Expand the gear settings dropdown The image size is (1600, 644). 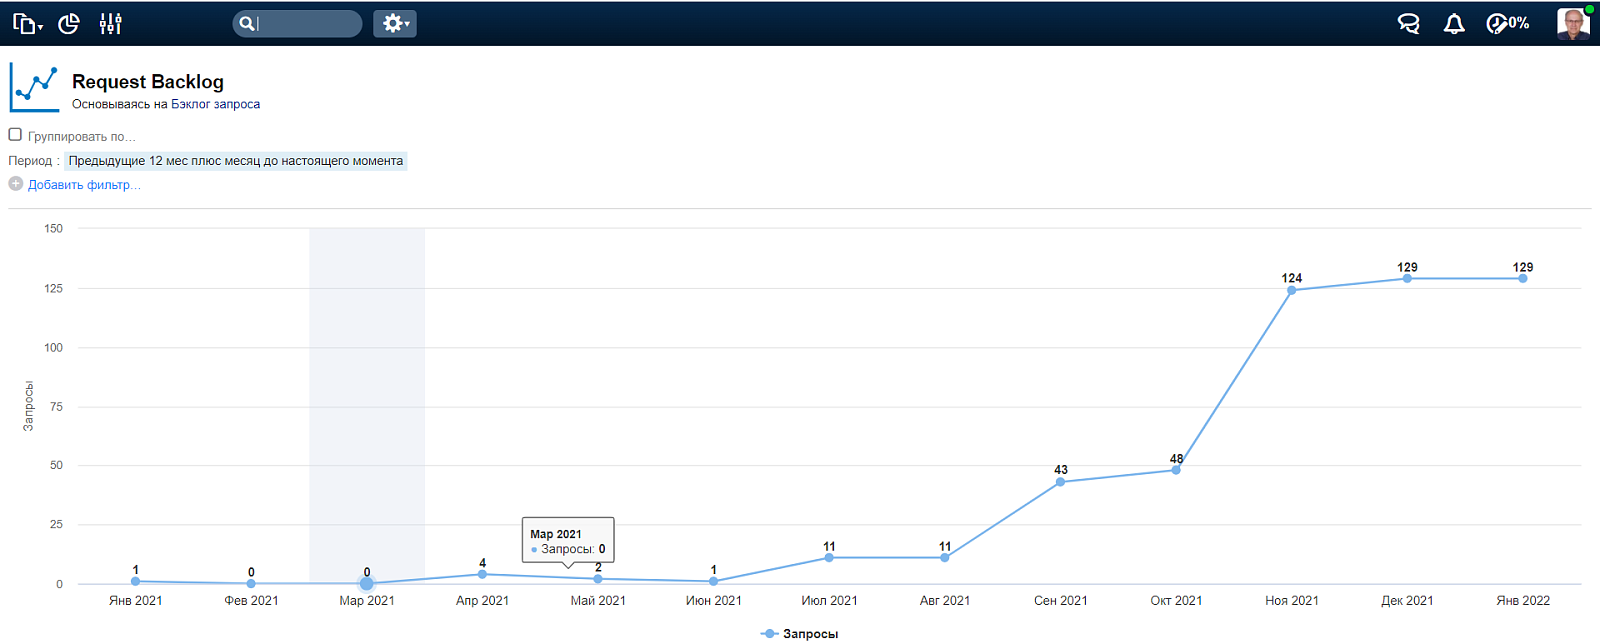tap(395, 24)
